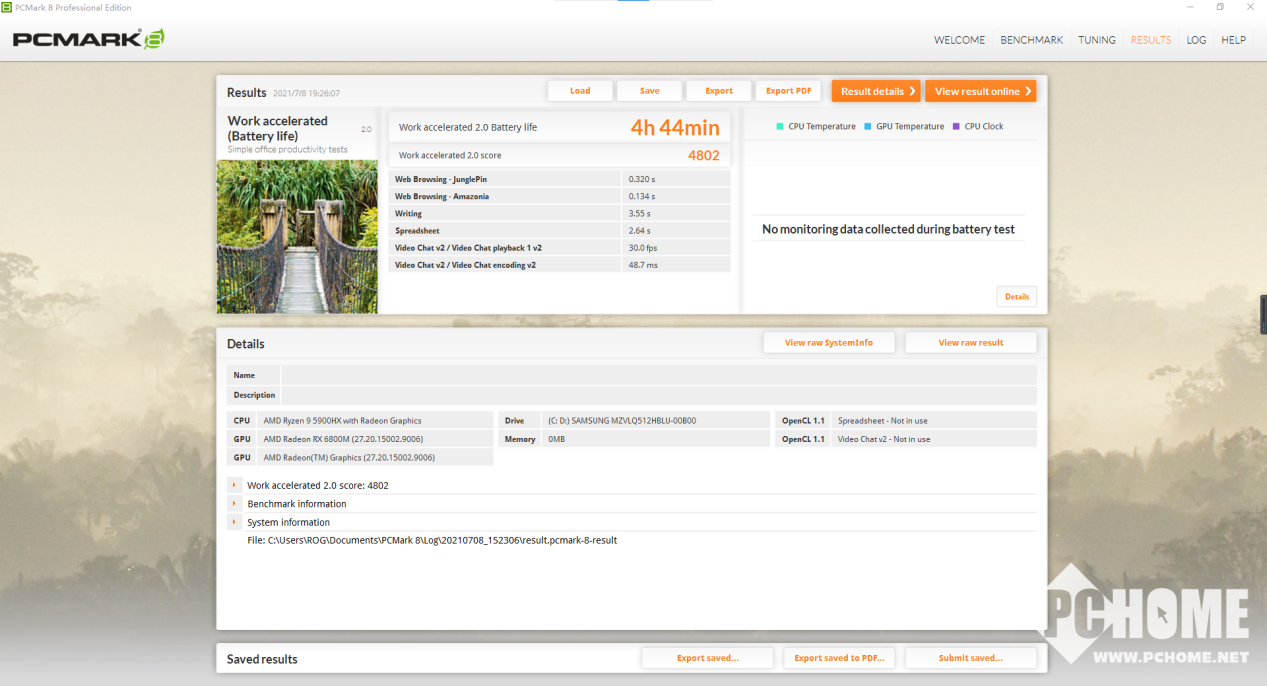Toggle CPU Temperature legend swatch

point(780,126)
